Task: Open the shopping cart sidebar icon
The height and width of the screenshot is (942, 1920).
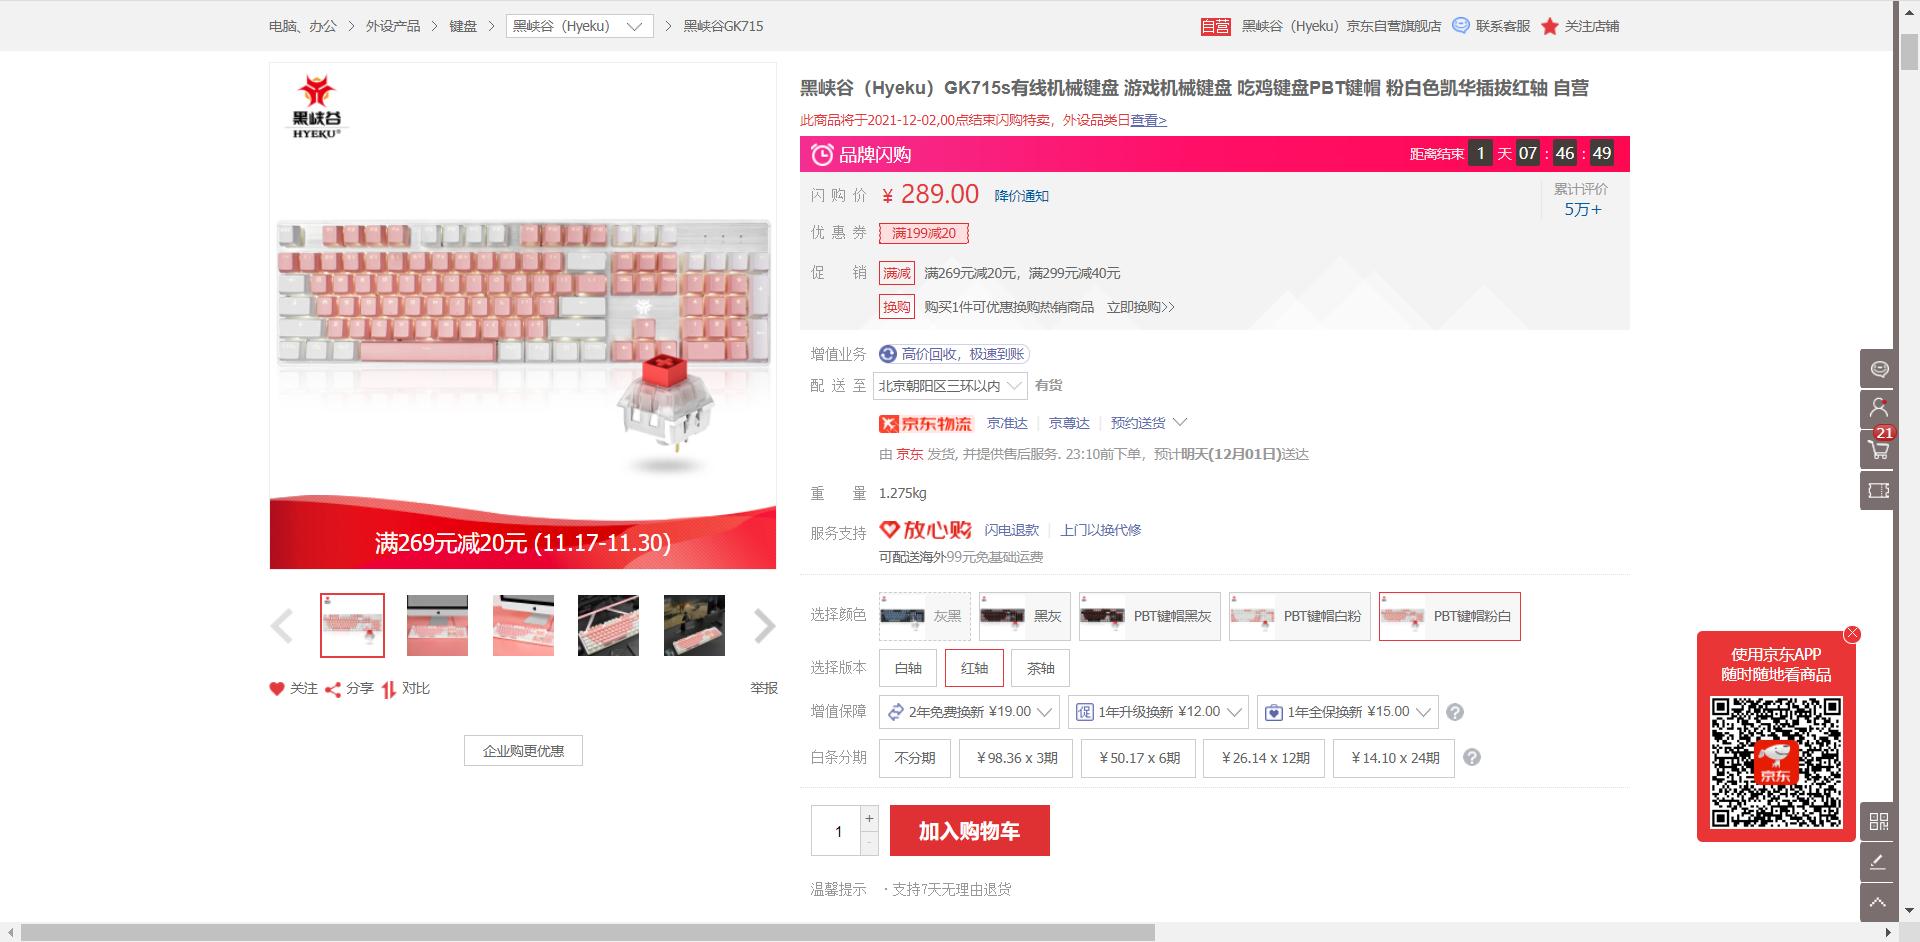Action: [1878, 450]
